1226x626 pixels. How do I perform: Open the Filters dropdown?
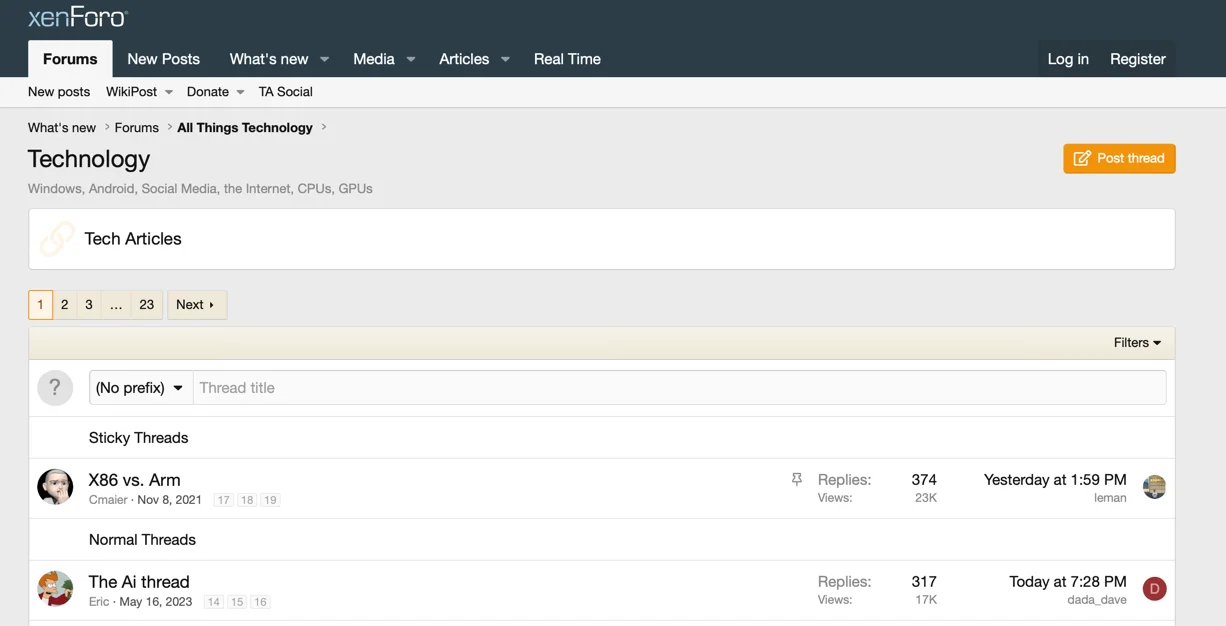[1137, 343]
